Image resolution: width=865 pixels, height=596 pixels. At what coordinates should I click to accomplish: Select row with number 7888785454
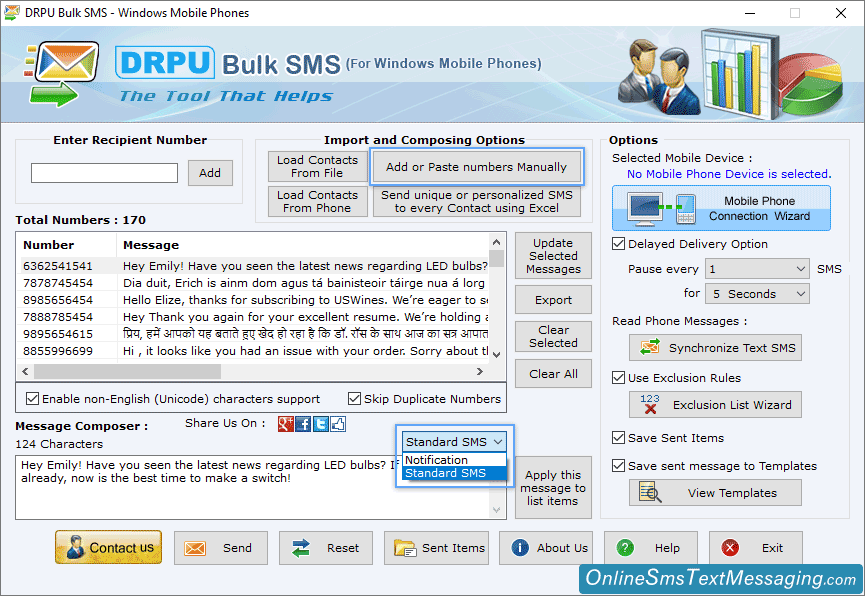[x=254, y=317]
